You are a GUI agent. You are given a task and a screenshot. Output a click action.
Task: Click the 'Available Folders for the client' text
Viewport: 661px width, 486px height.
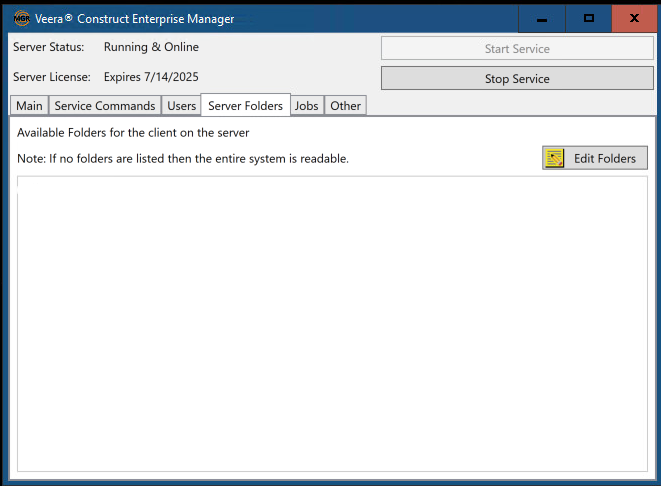pyautogui.click(x=133, y=133)
